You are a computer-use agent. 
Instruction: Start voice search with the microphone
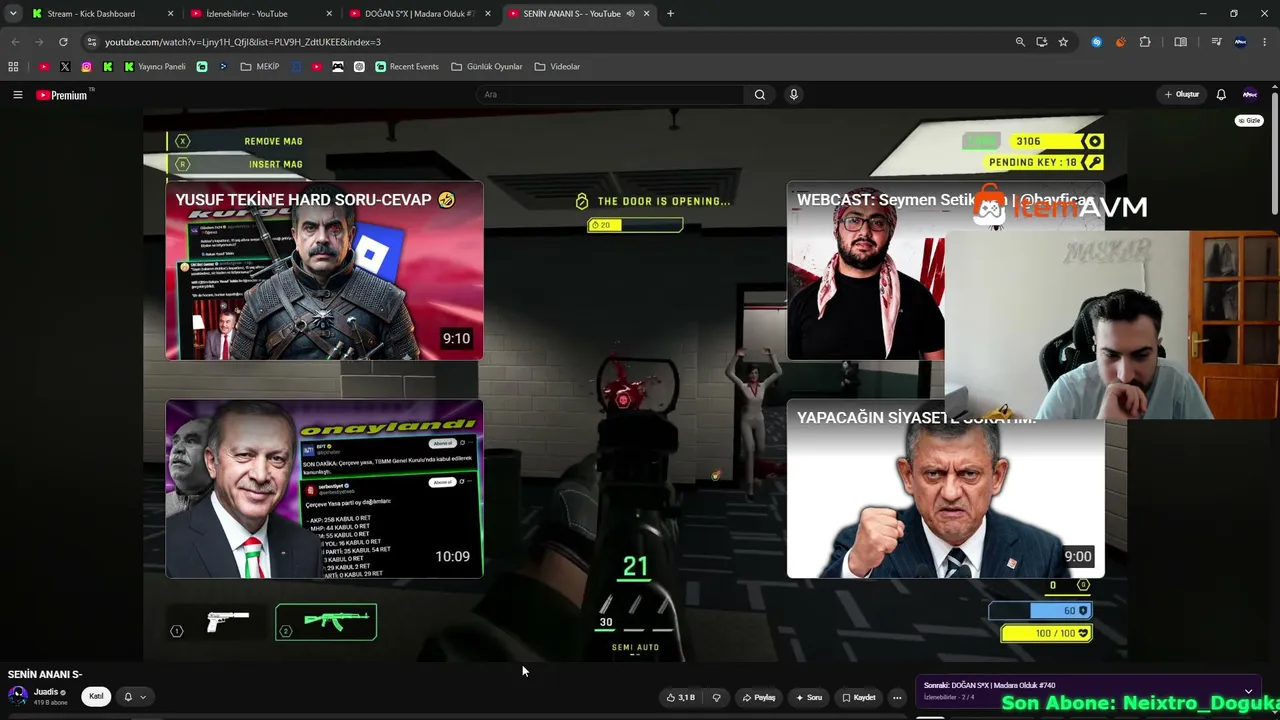click(x=794, y=95)
